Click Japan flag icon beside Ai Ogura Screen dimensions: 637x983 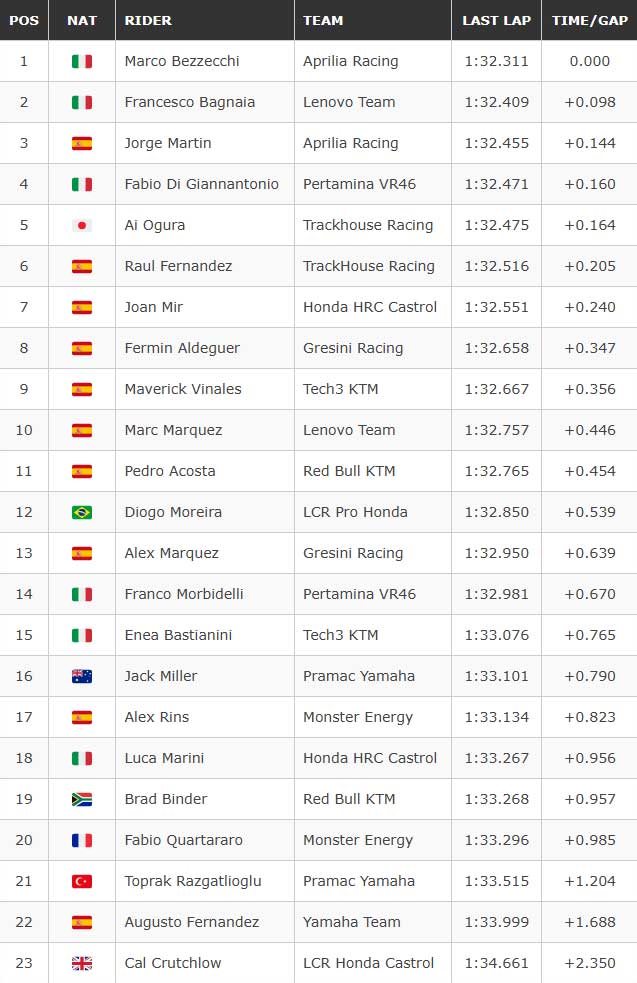click(82, 225)
